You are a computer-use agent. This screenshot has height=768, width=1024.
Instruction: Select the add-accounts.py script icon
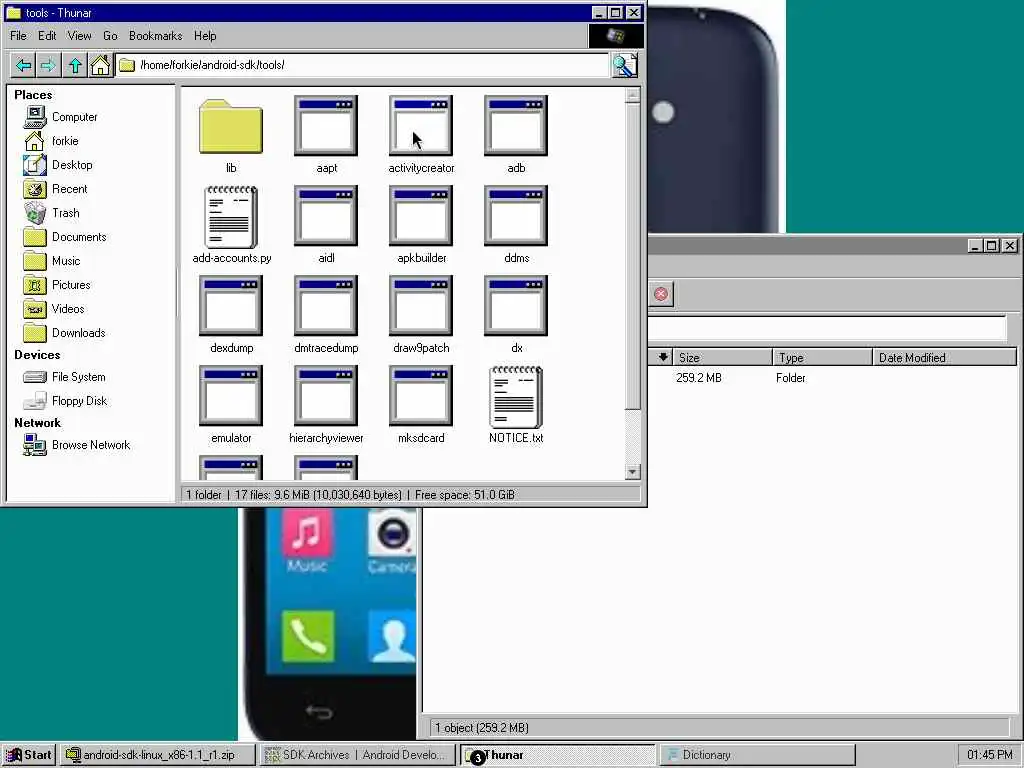click(231, 217)
